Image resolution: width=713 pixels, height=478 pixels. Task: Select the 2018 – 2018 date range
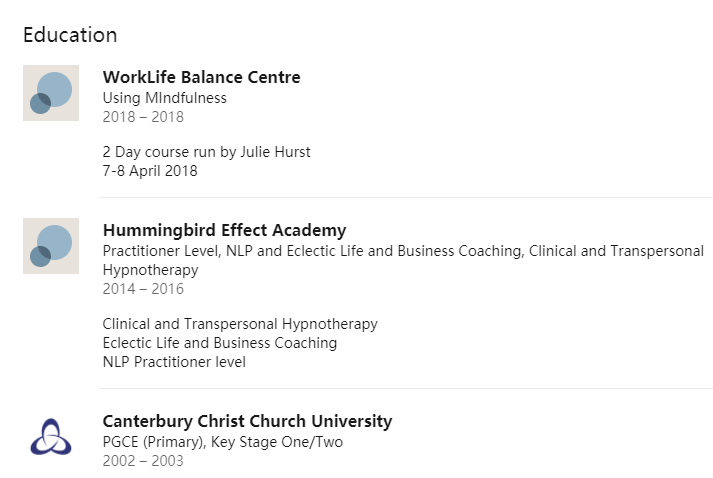143,117
